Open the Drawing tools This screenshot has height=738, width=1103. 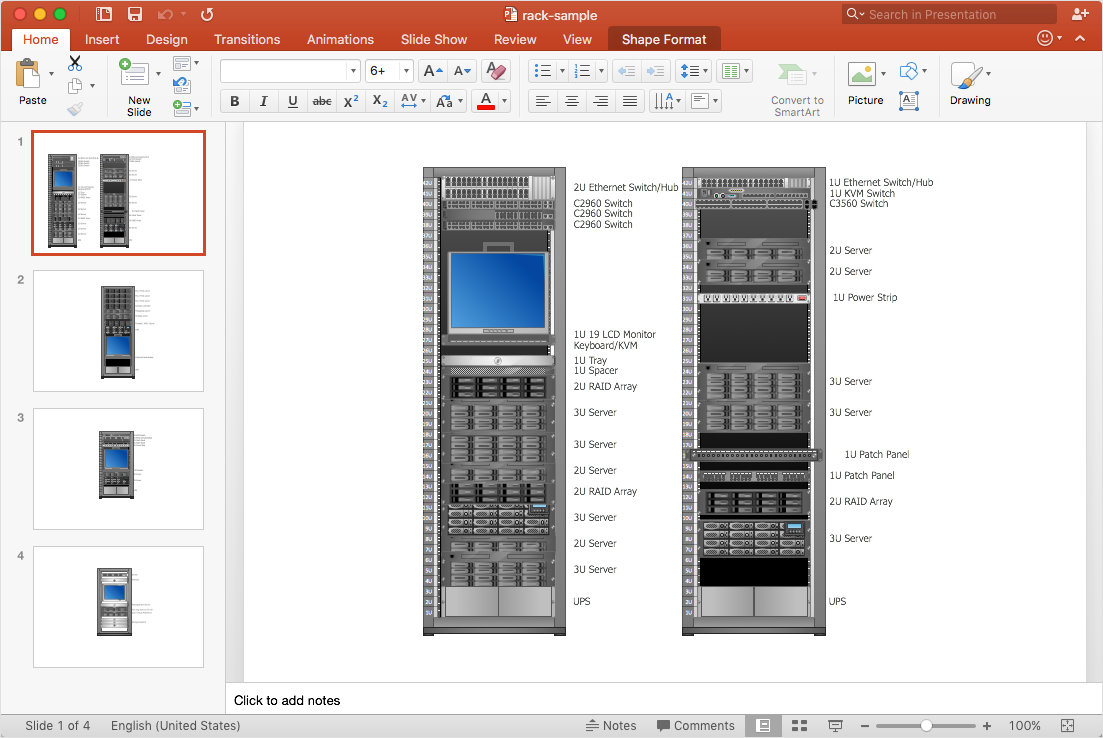[969, 82]
